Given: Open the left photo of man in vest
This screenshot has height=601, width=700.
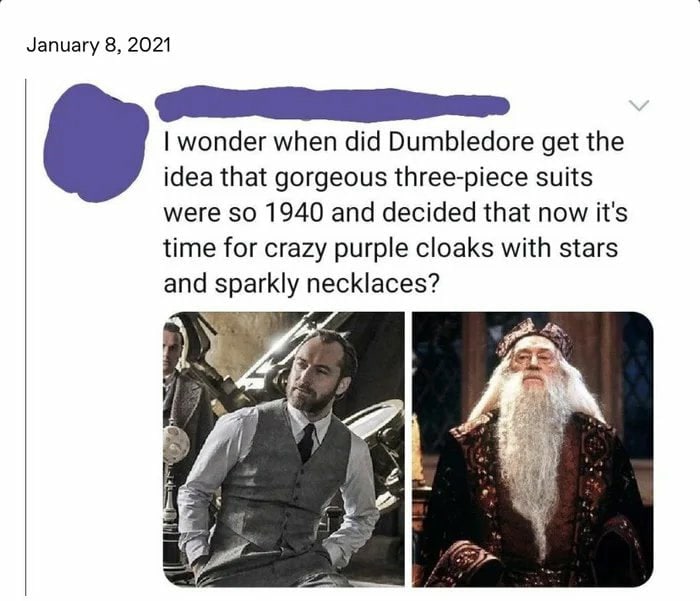Looking at the screenshot, I should (x=284, y=449).
